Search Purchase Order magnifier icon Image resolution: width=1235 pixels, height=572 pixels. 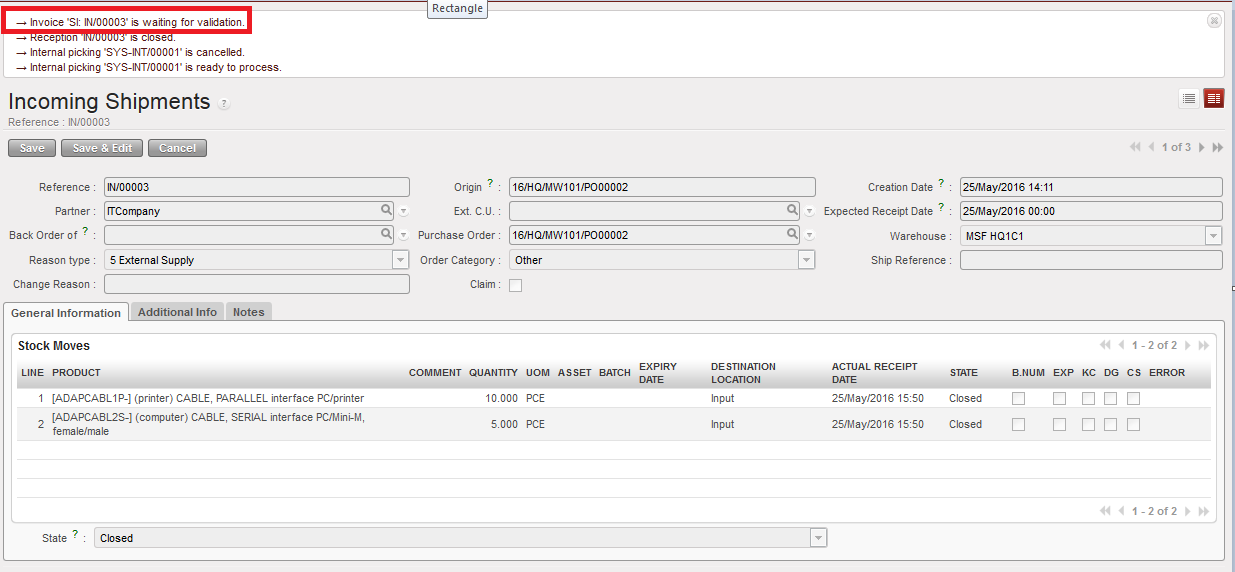tap(792, 235)
